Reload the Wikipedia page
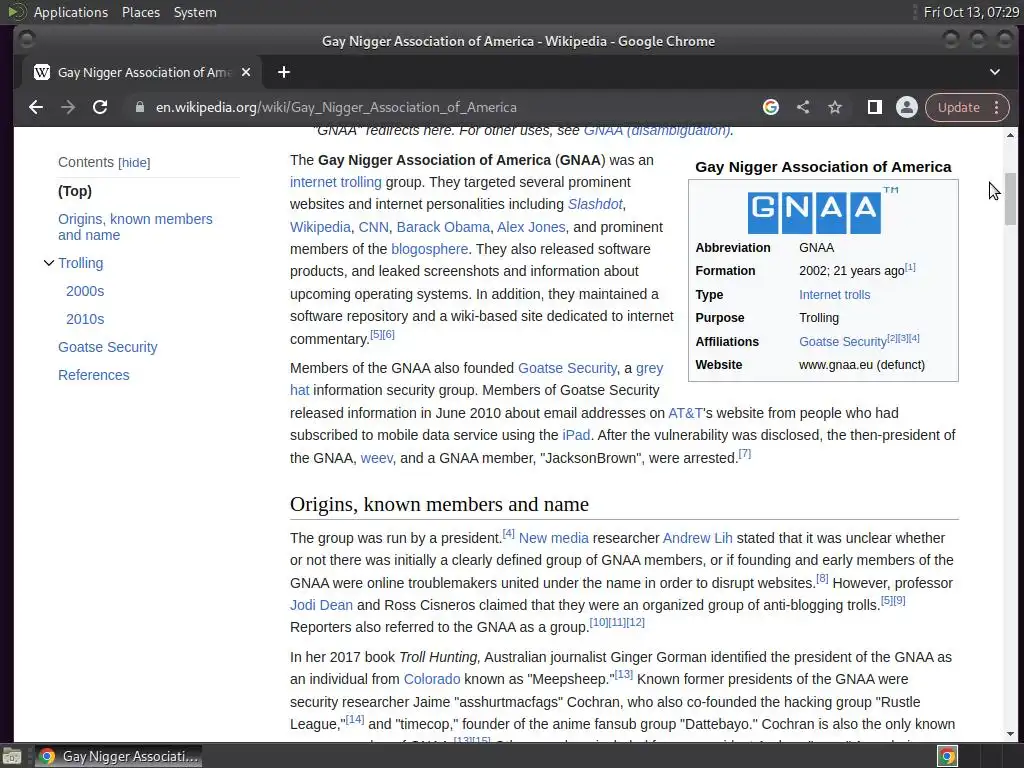This screenshot has height=768, width=1024. point(100,107)
